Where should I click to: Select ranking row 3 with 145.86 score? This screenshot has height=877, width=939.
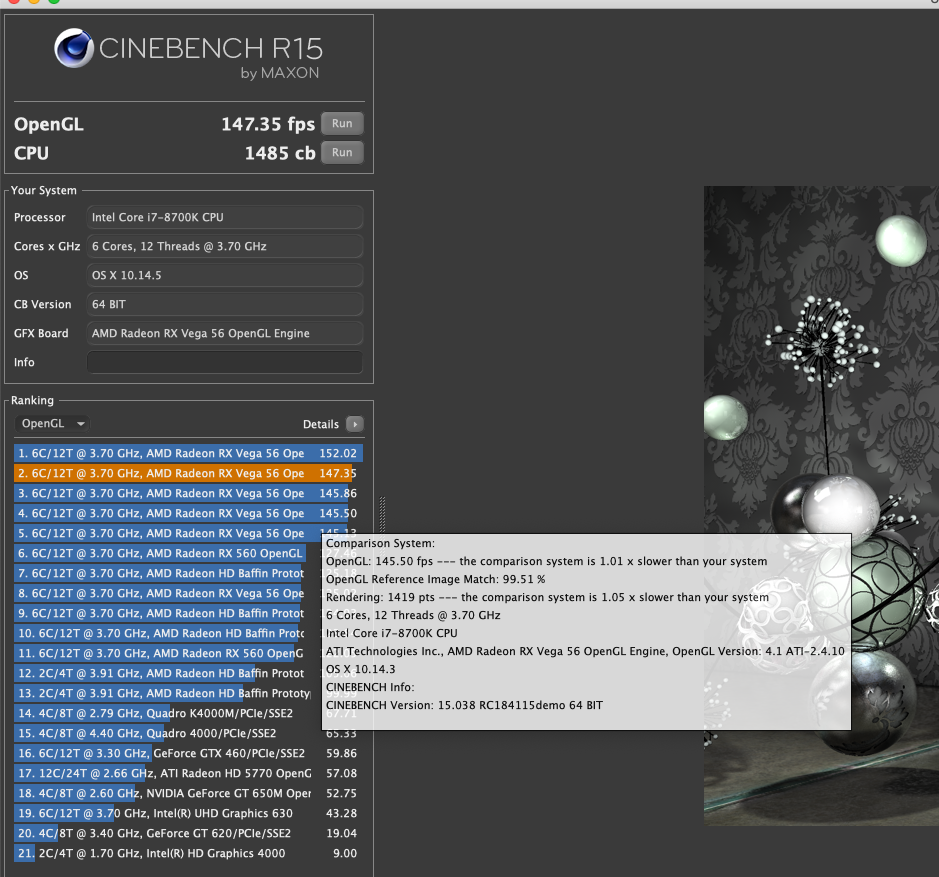tap(188, 493)
